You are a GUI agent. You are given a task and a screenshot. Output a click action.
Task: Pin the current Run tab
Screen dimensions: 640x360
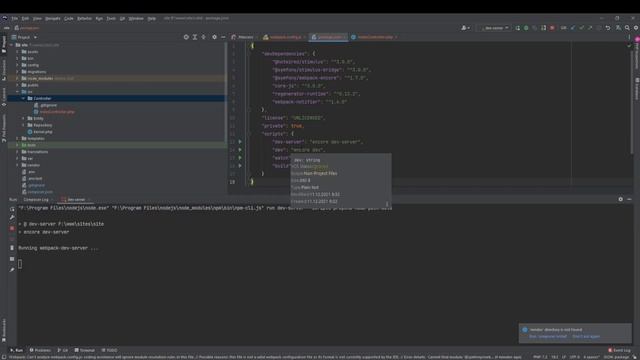[12, 270]
